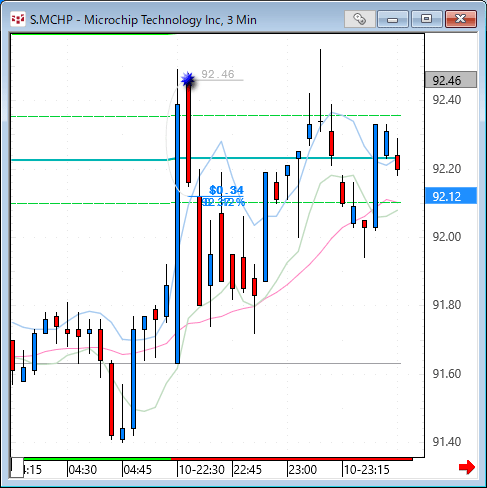Close the S.MCHP chart window
The height and width of the screenshot is (488, 487).
tap(461, 19)
